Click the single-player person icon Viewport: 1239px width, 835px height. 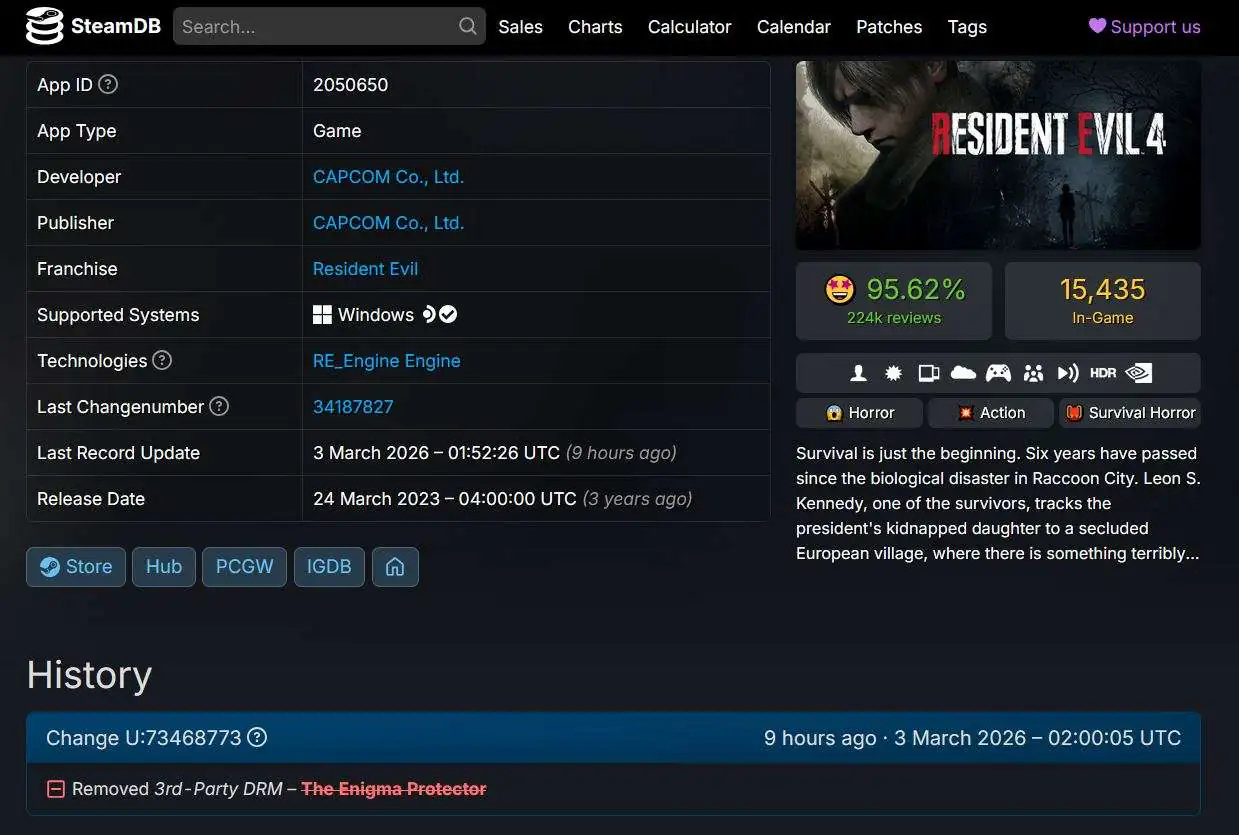[x=858, y=373]
